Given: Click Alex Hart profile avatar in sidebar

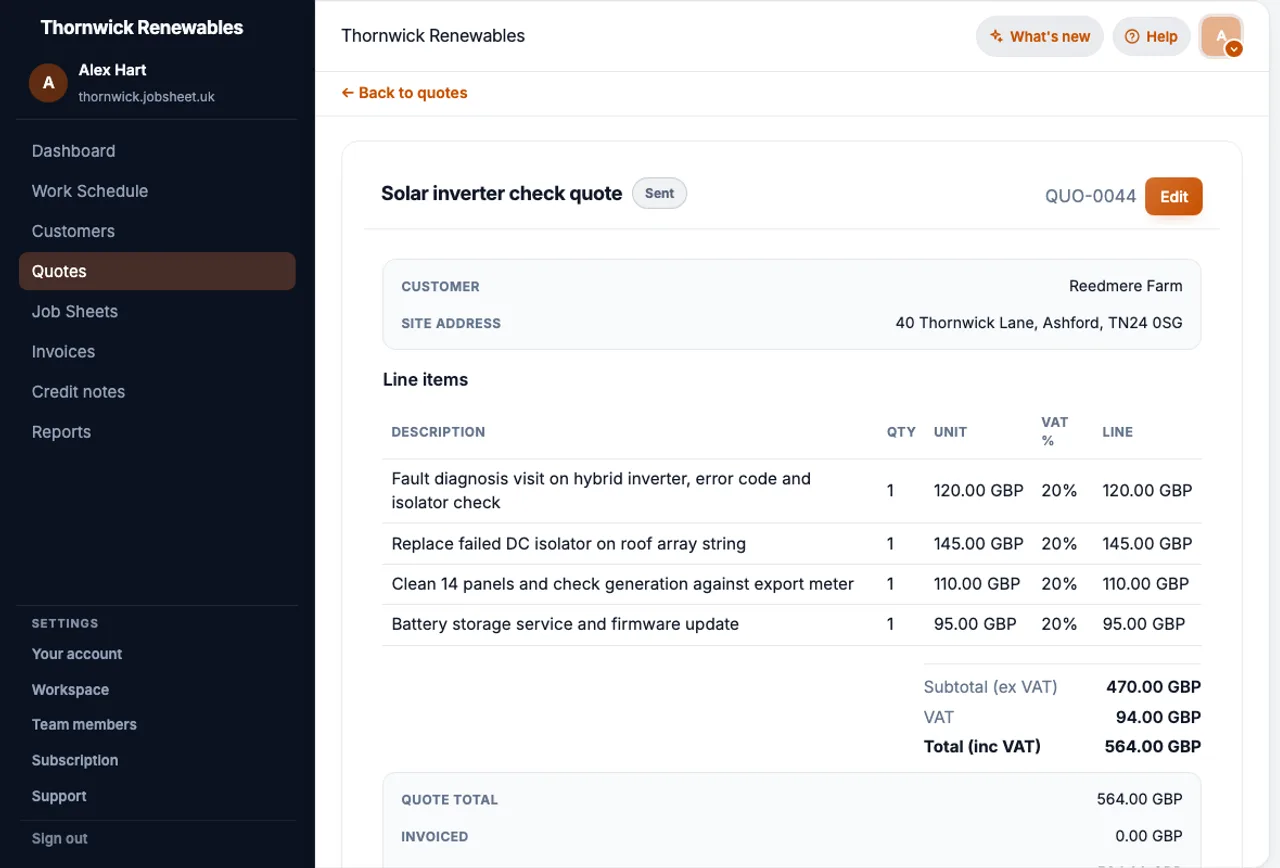Looking at the screenshot, I should (x=48, y=83).
